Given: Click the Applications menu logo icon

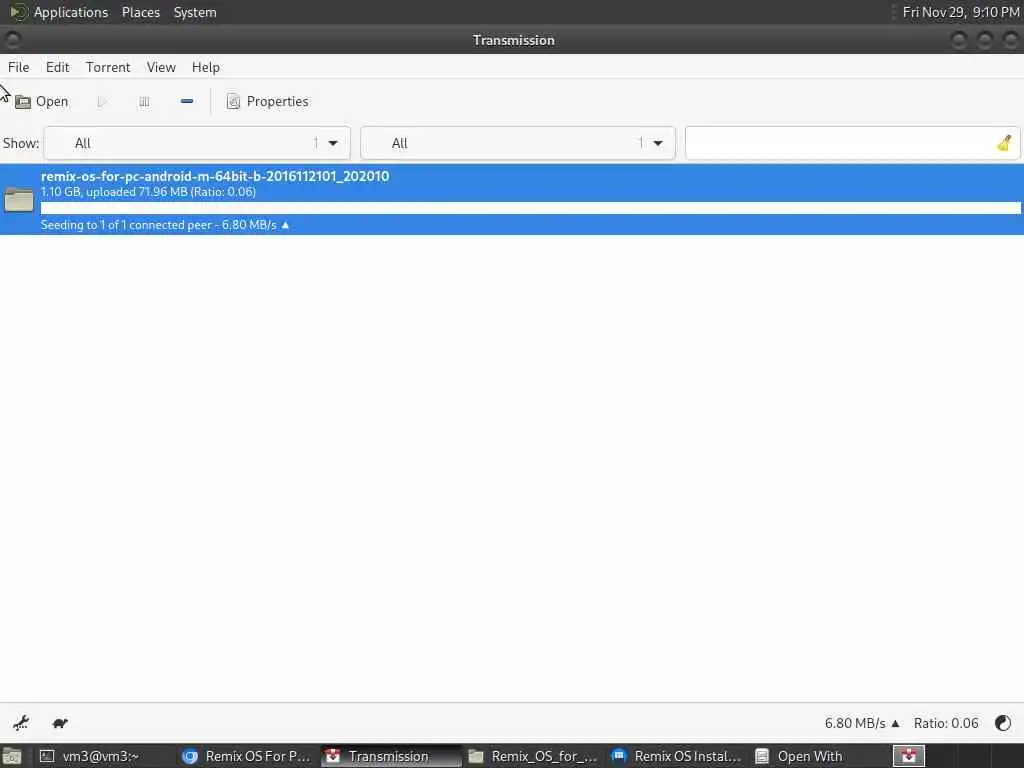Looking at the screenshot, I should point(18,12).
